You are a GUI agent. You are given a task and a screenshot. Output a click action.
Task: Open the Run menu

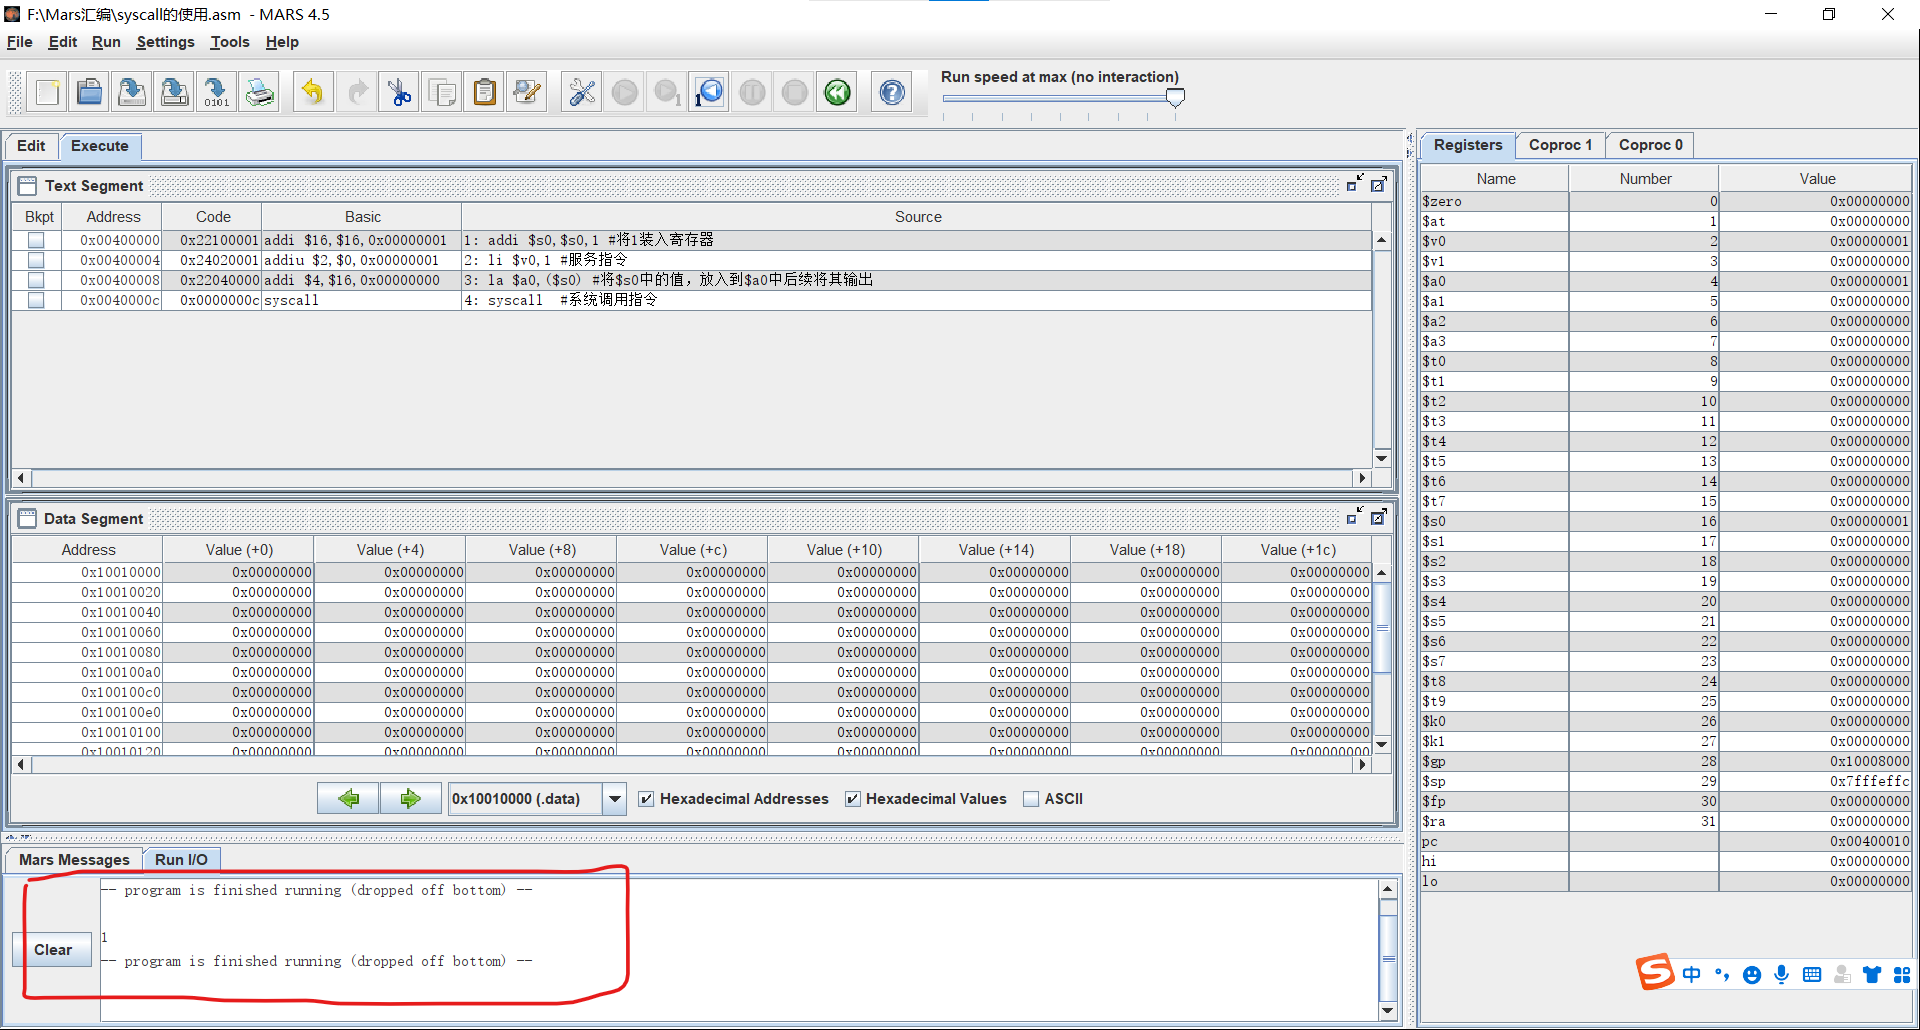[x=105, y=42]
